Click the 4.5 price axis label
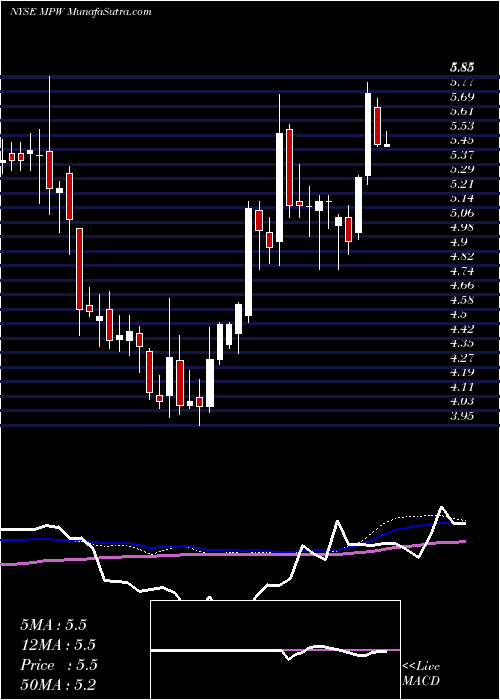Viewport: 500px width, 700px height. pos(459,314)
